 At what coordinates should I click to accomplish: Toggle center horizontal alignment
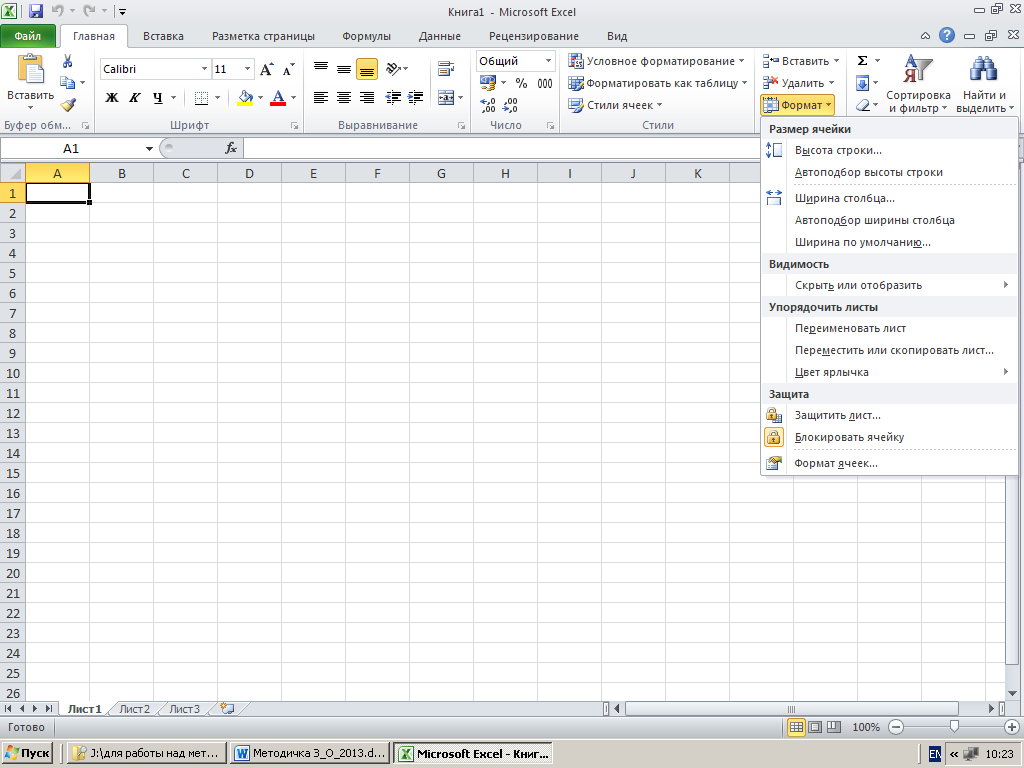coord(344,98)
